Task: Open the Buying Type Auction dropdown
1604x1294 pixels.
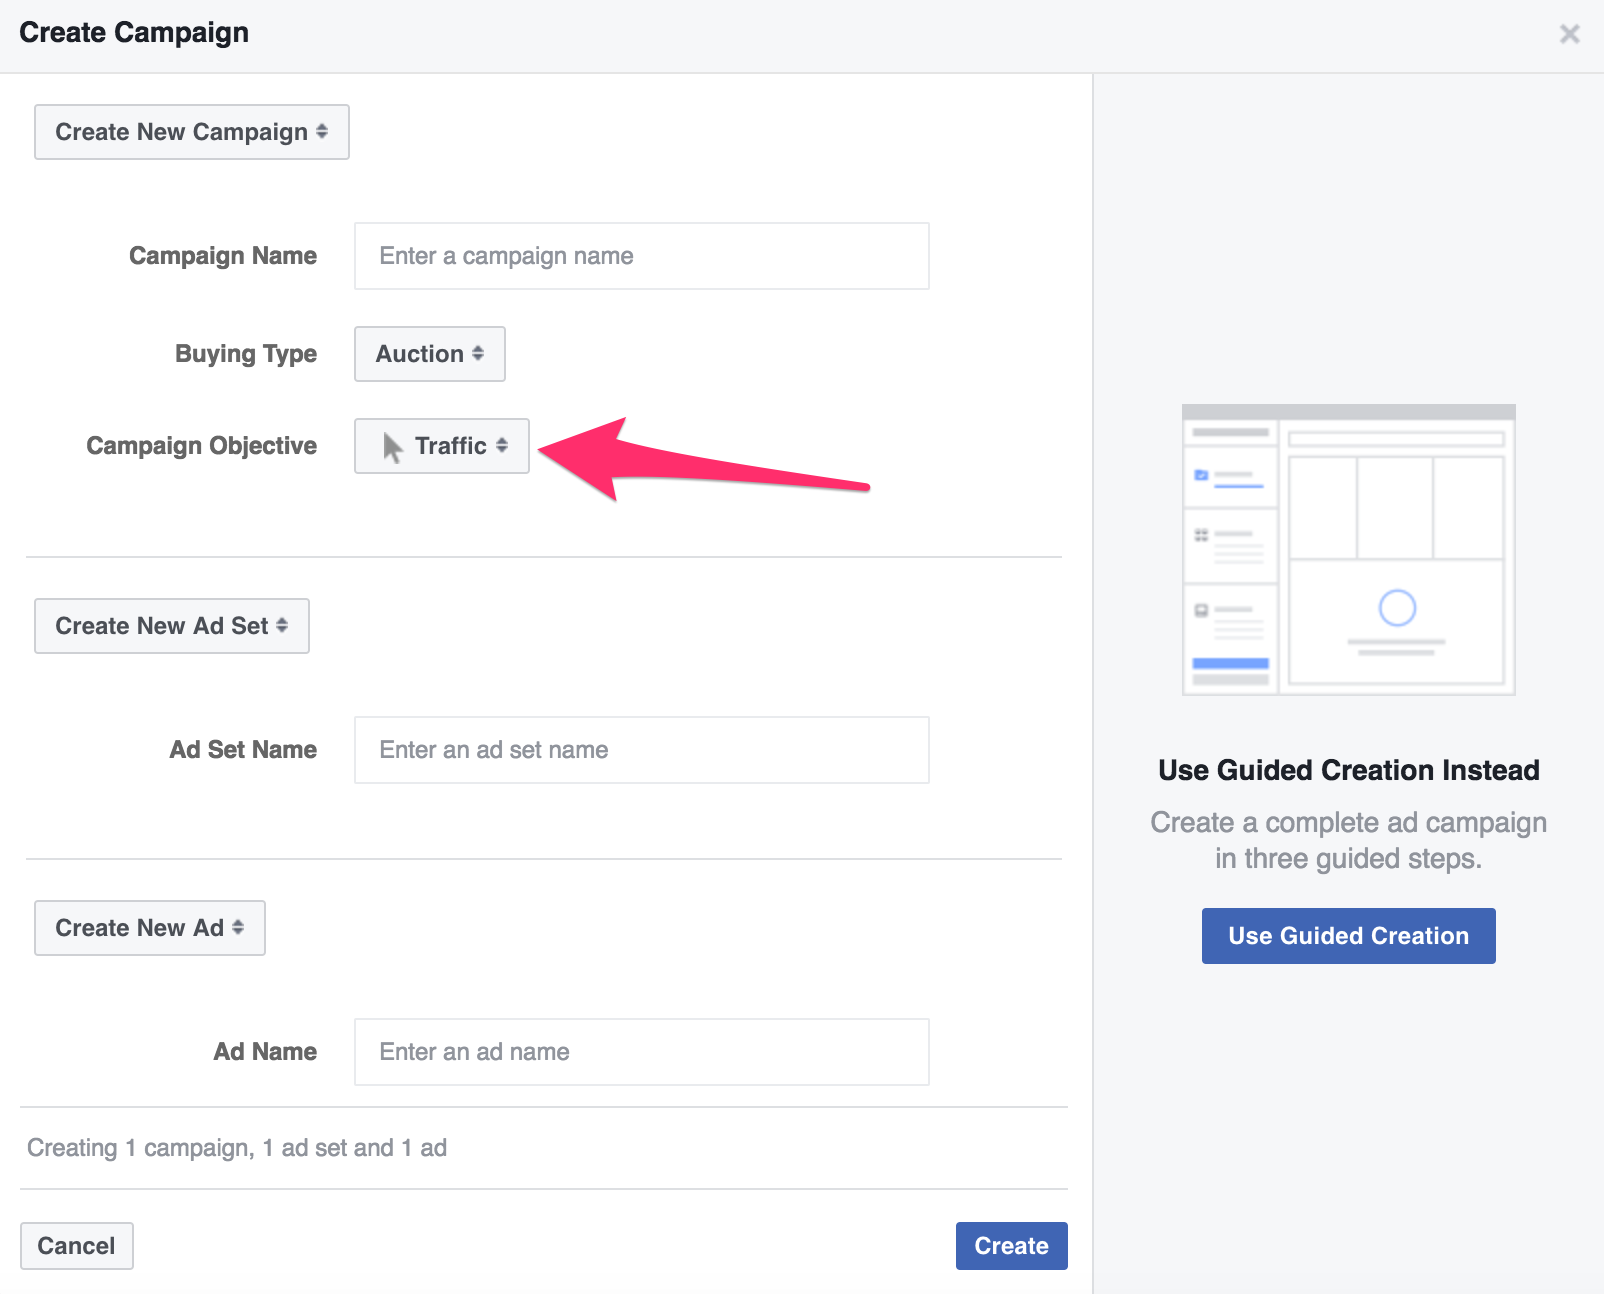Action: (430, 354)
